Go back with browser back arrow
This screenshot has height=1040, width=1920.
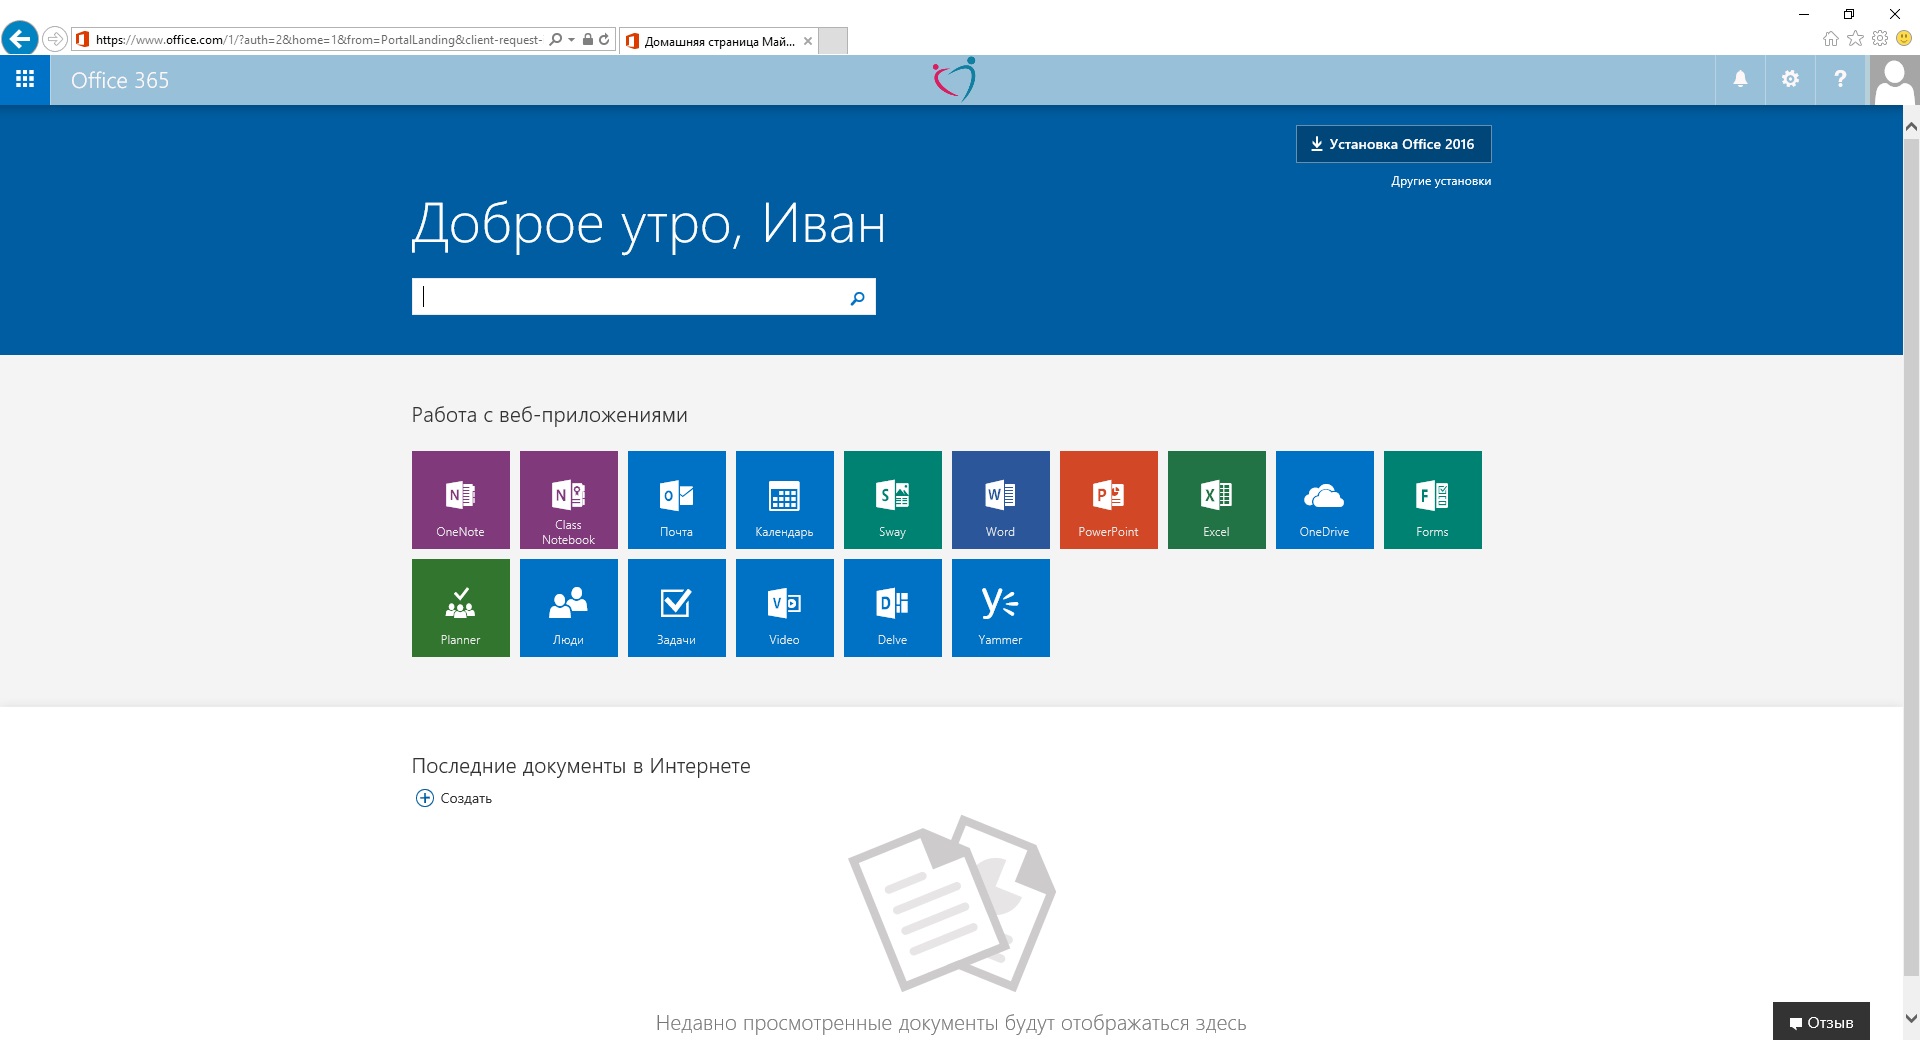point(20,39)
